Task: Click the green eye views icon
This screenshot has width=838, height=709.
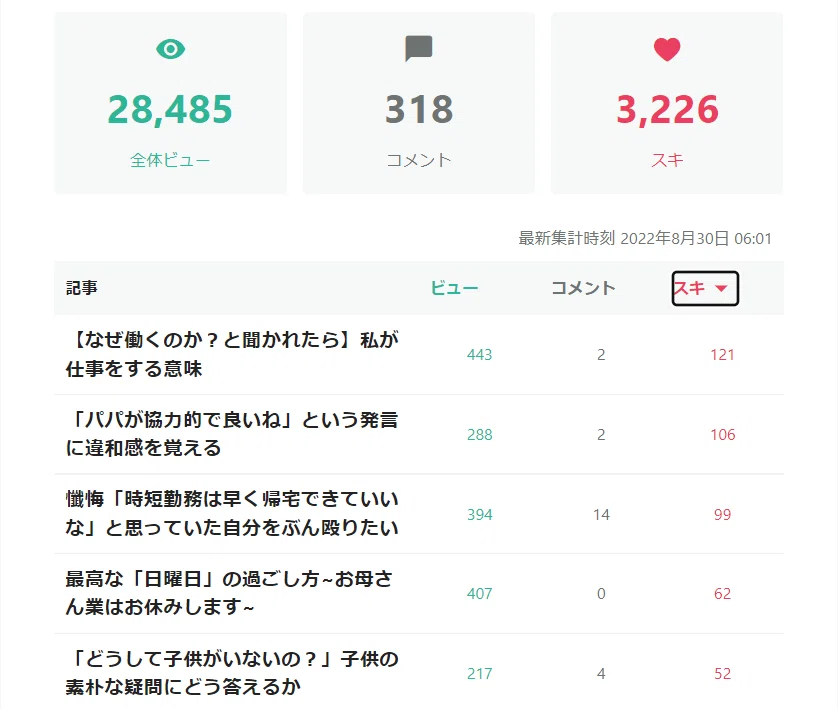Action: [170, 49]
